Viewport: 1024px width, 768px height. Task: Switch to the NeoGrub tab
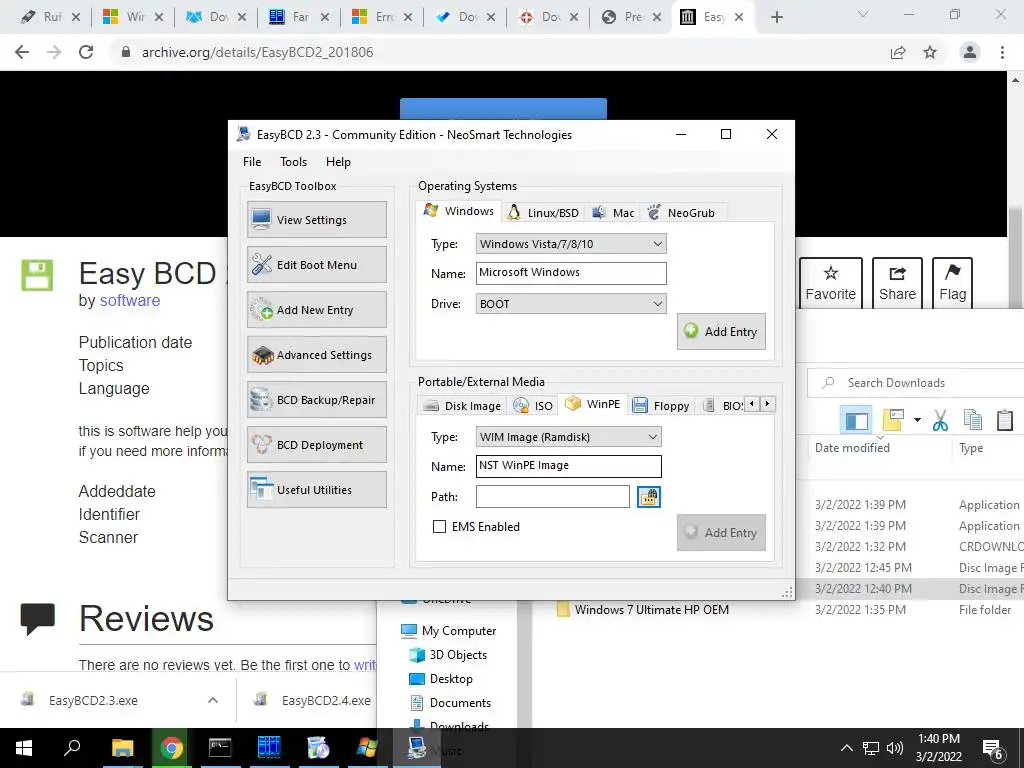coord(682,213)
